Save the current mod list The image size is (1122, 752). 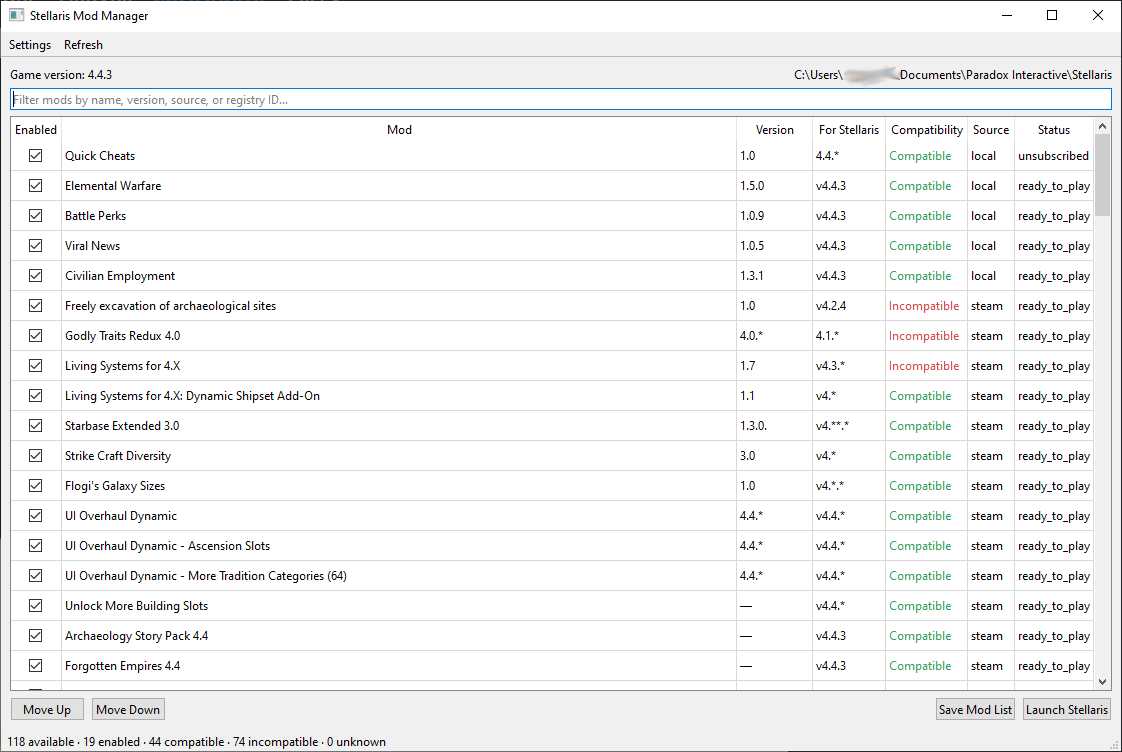tap(975, 709)
